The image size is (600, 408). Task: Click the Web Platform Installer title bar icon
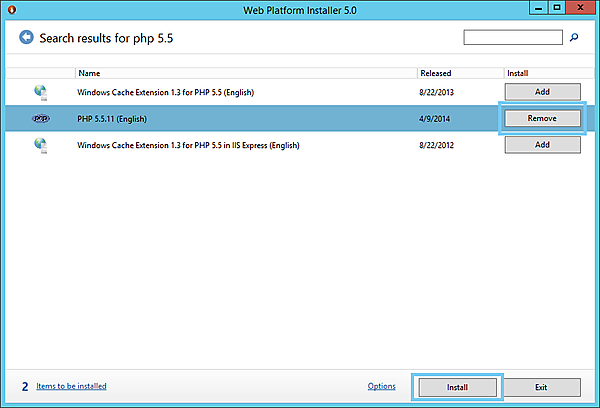[11, 10]
